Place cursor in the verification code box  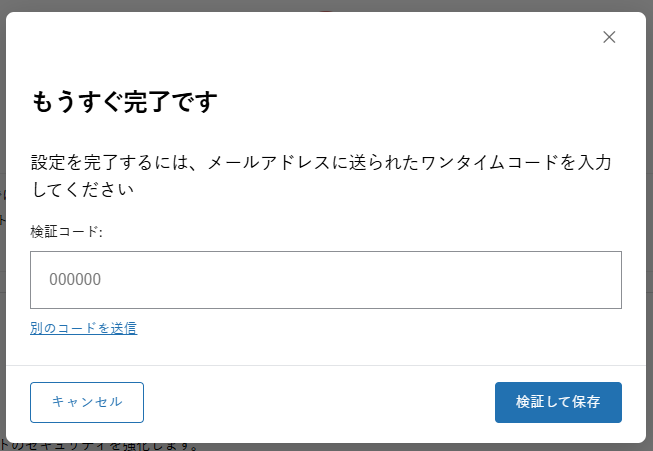pos(326,280)
